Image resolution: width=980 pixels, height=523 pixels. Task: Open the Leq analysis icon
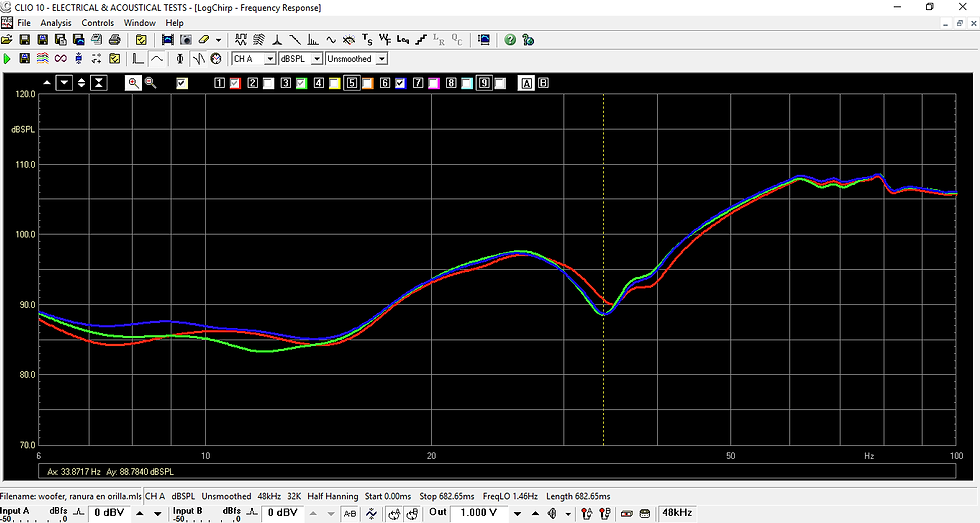tap(403, 40)
